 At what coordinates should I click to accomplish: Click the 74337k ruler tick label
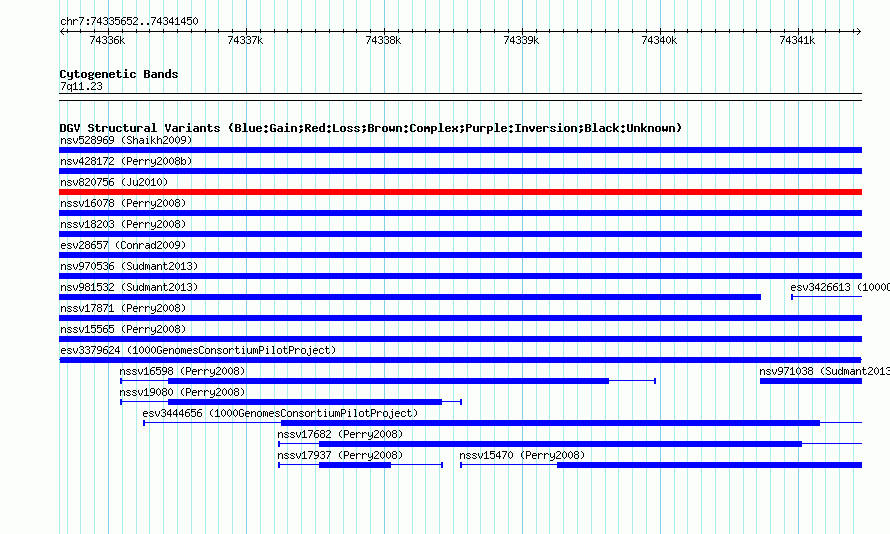pyautogui.click(x=245, y=40)
